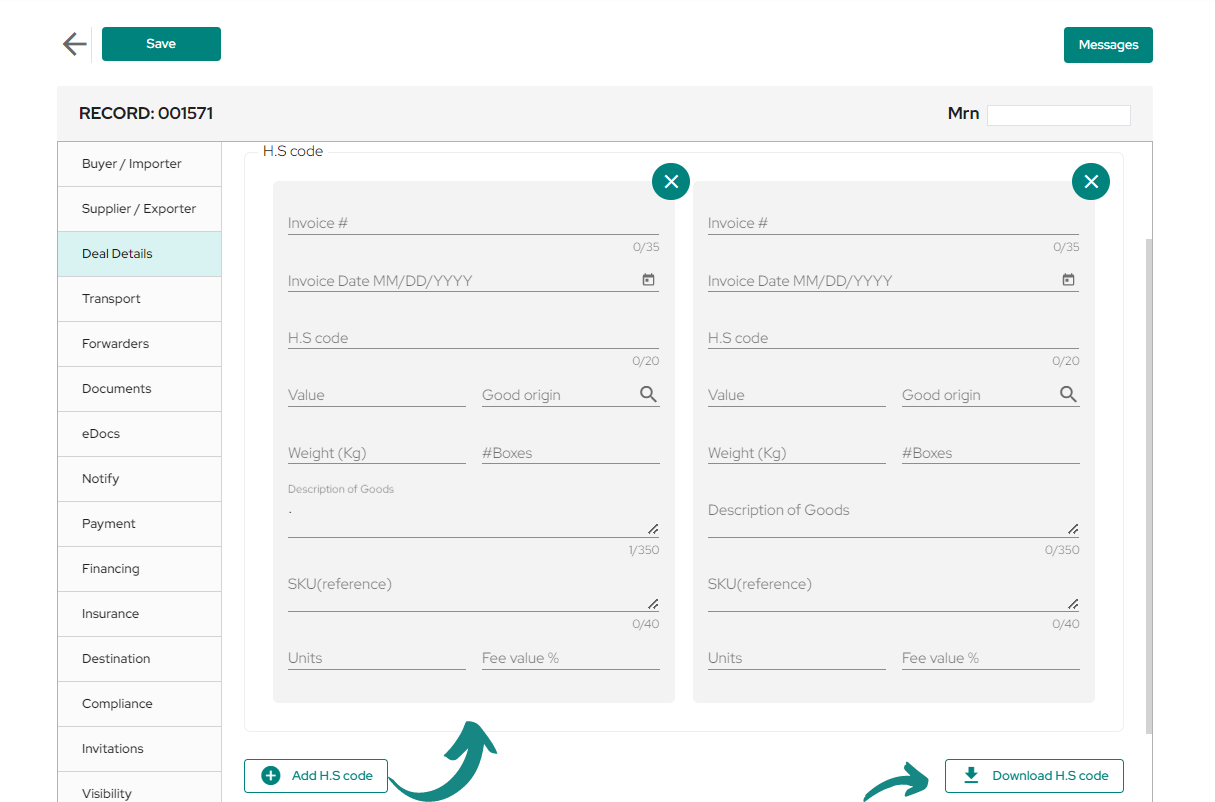The image size is (1215, 802).
Task: Click download icon on Download H.S code
Action: pyautogui.click(x=971, y=775)
